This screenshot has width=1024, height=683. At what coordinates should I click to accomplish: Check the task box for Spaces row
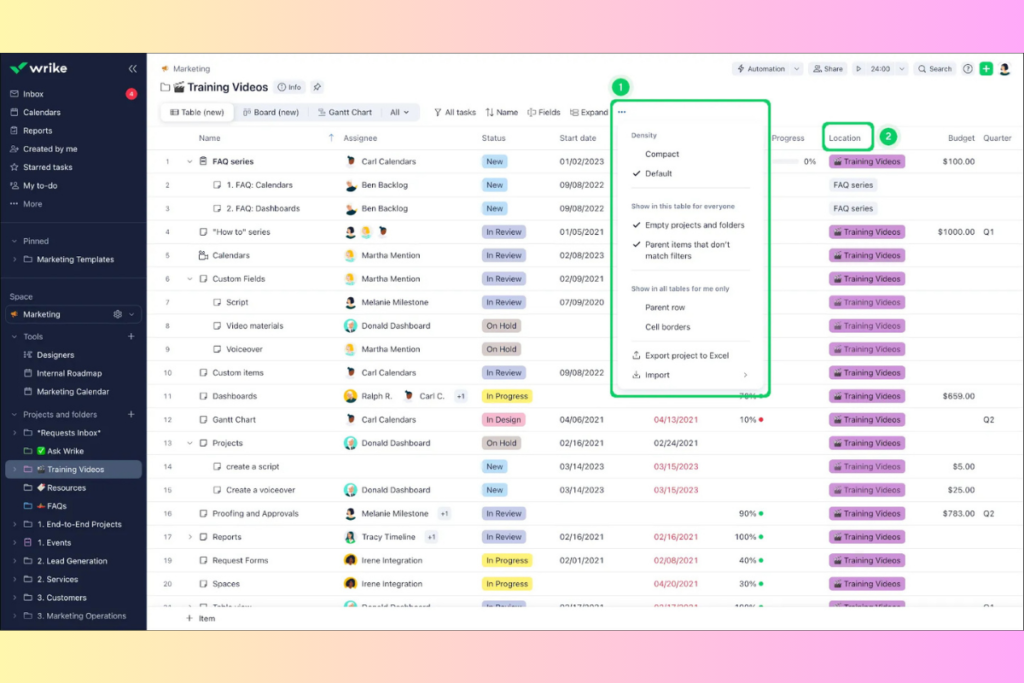(203, 584)
